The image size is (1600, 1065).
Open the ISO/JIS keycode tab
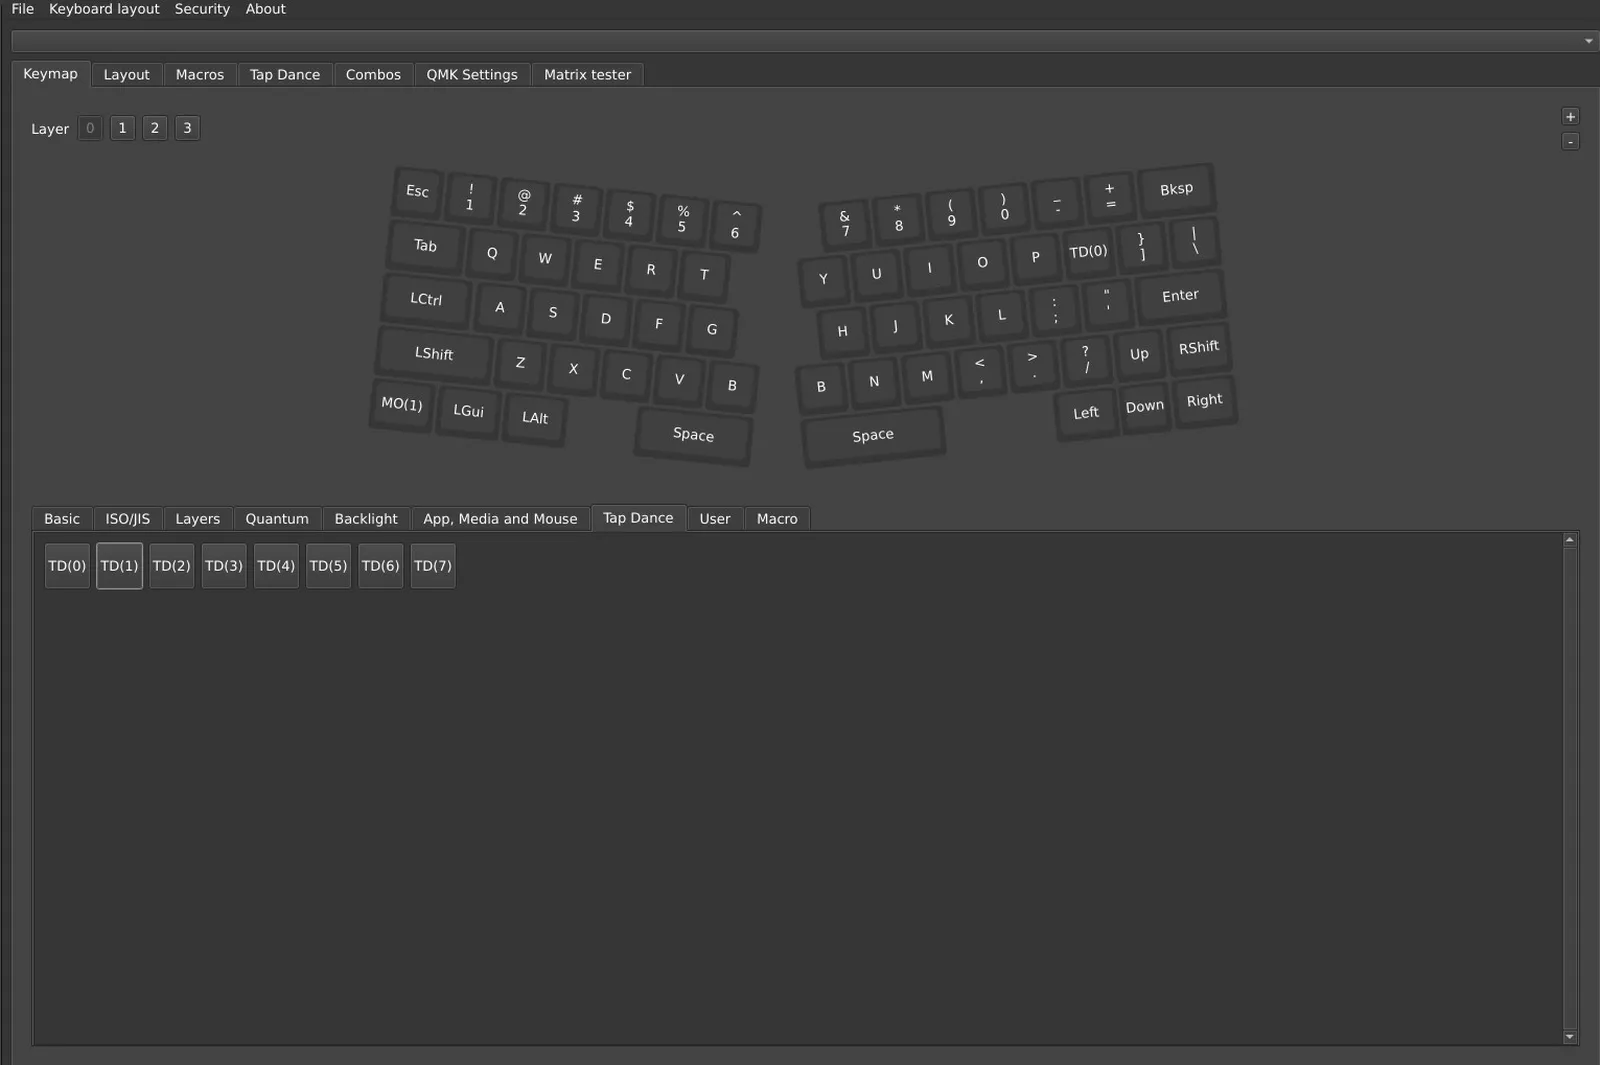128,519
